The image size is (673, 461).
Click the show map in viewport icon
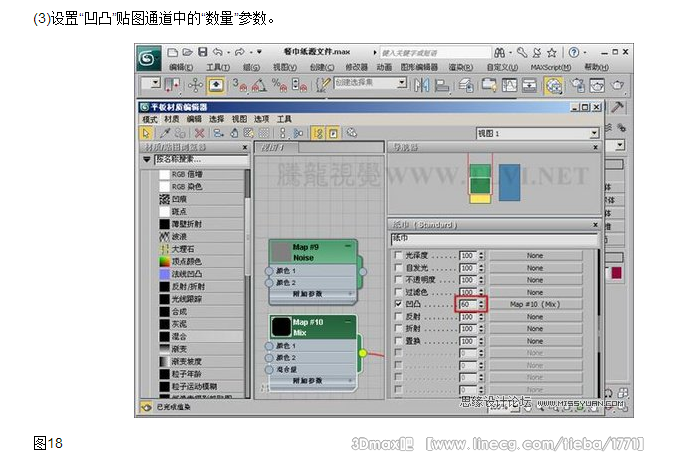249,133
